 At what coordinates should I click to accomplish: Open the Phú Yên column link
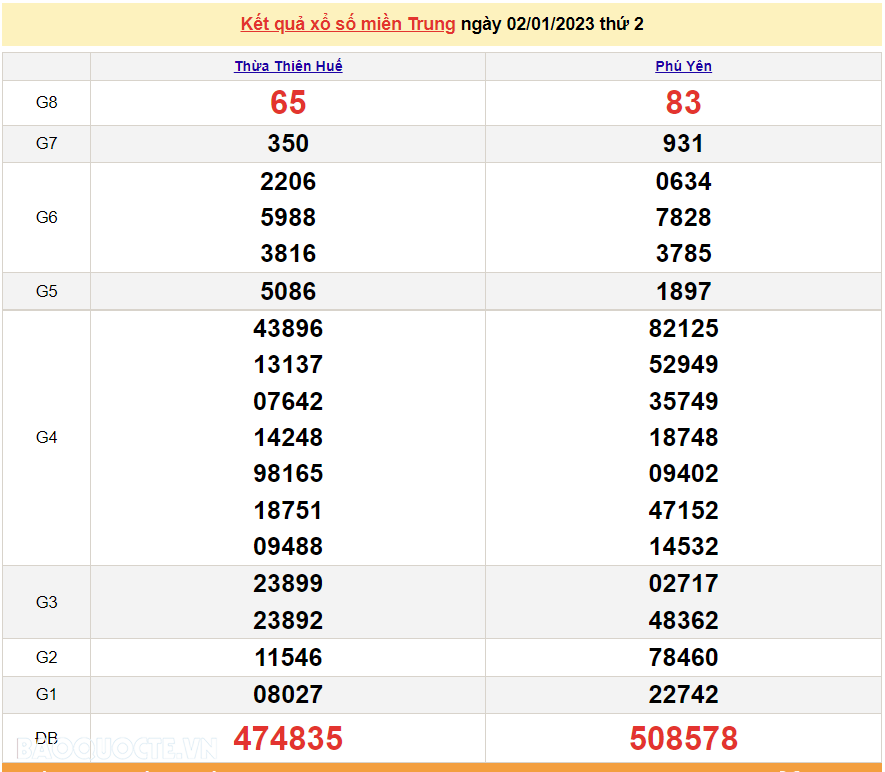coord(682,66)
